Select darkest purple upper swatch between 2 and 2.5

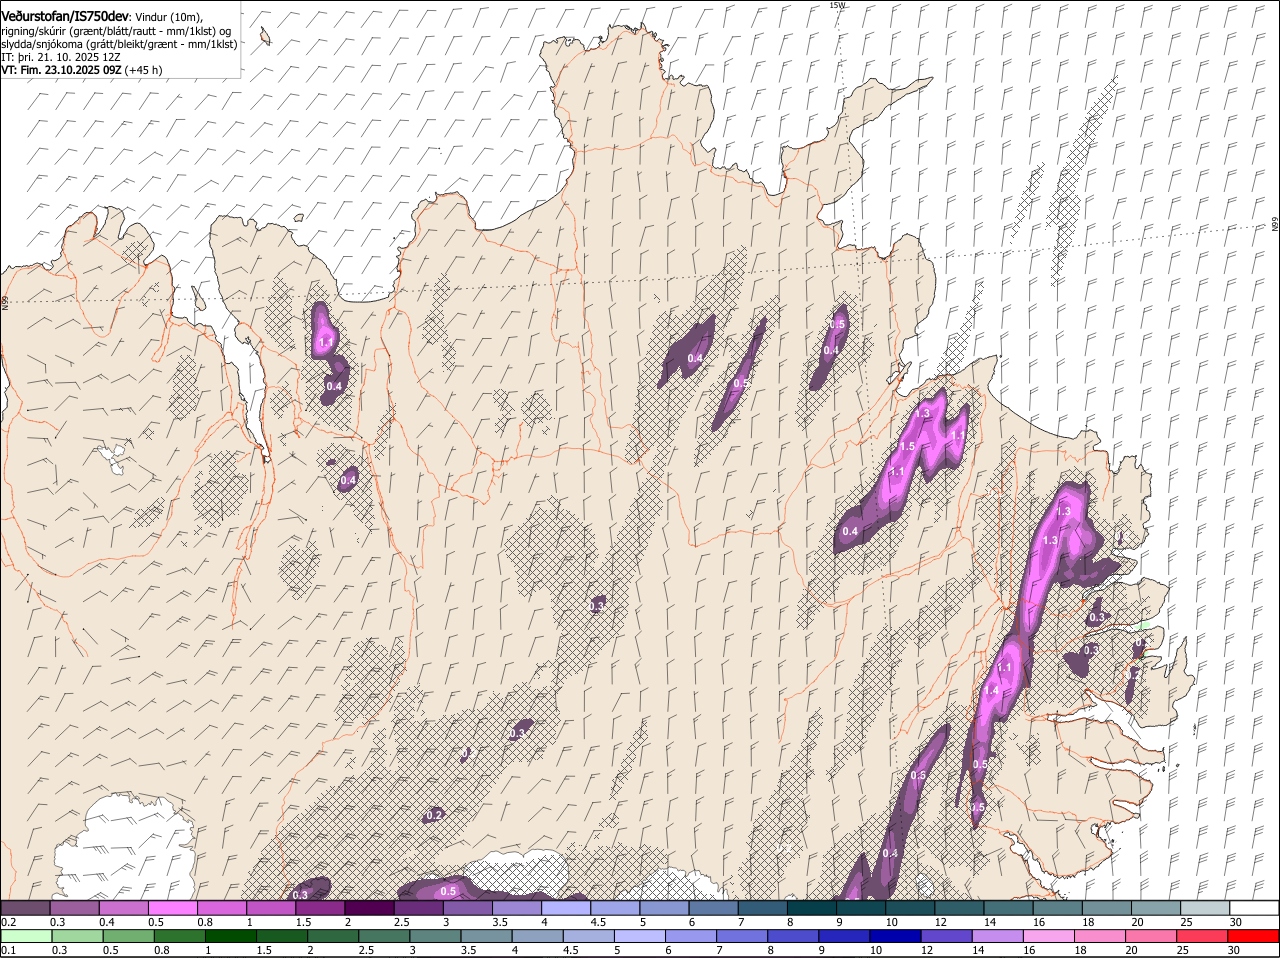[x=369, y=908]
